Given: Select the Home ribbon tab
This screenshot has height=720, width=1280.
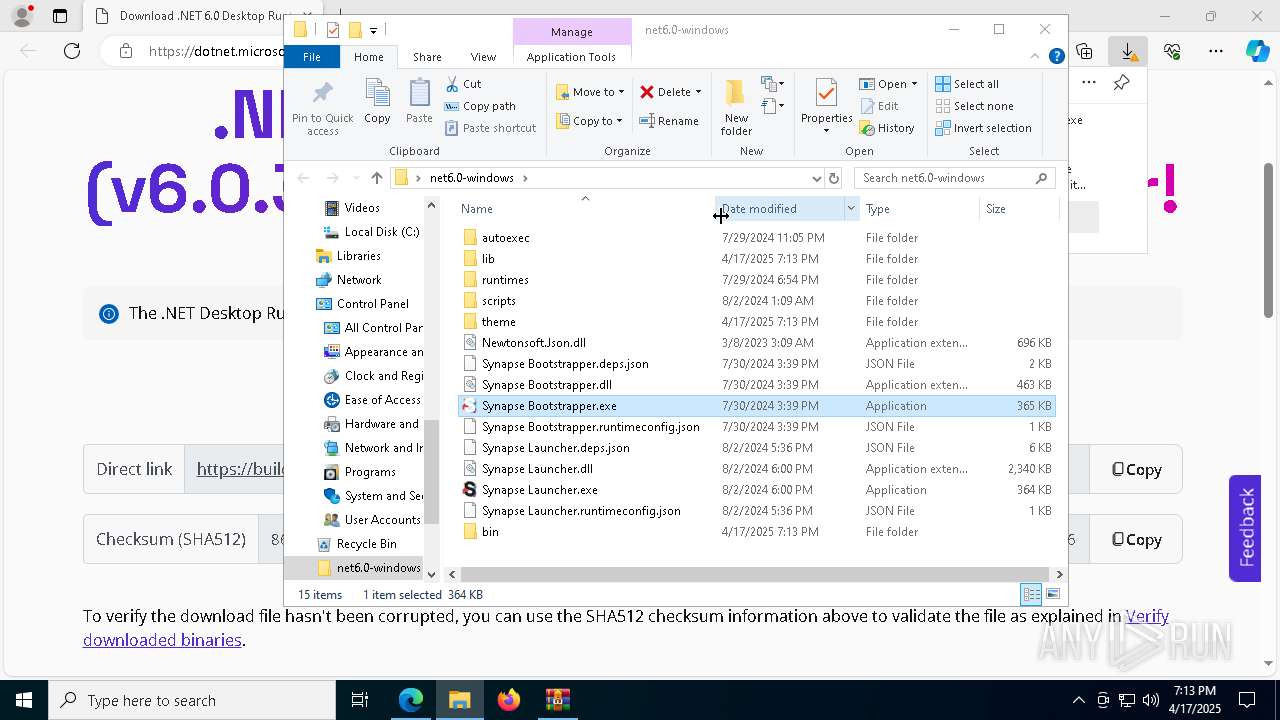Looking at the screenshot, I should coord(368,57).
